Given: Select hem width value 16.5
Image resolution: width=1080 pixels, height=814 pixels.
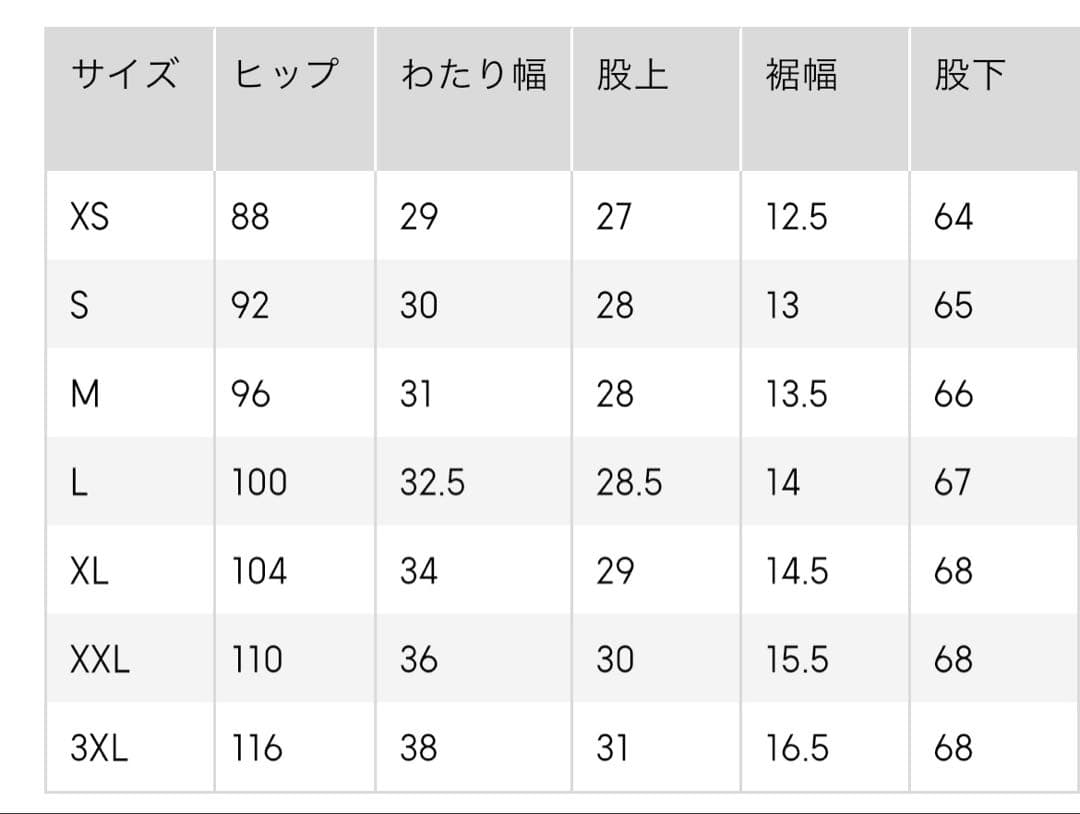Looking at the screenshot, I should (797, 748).
